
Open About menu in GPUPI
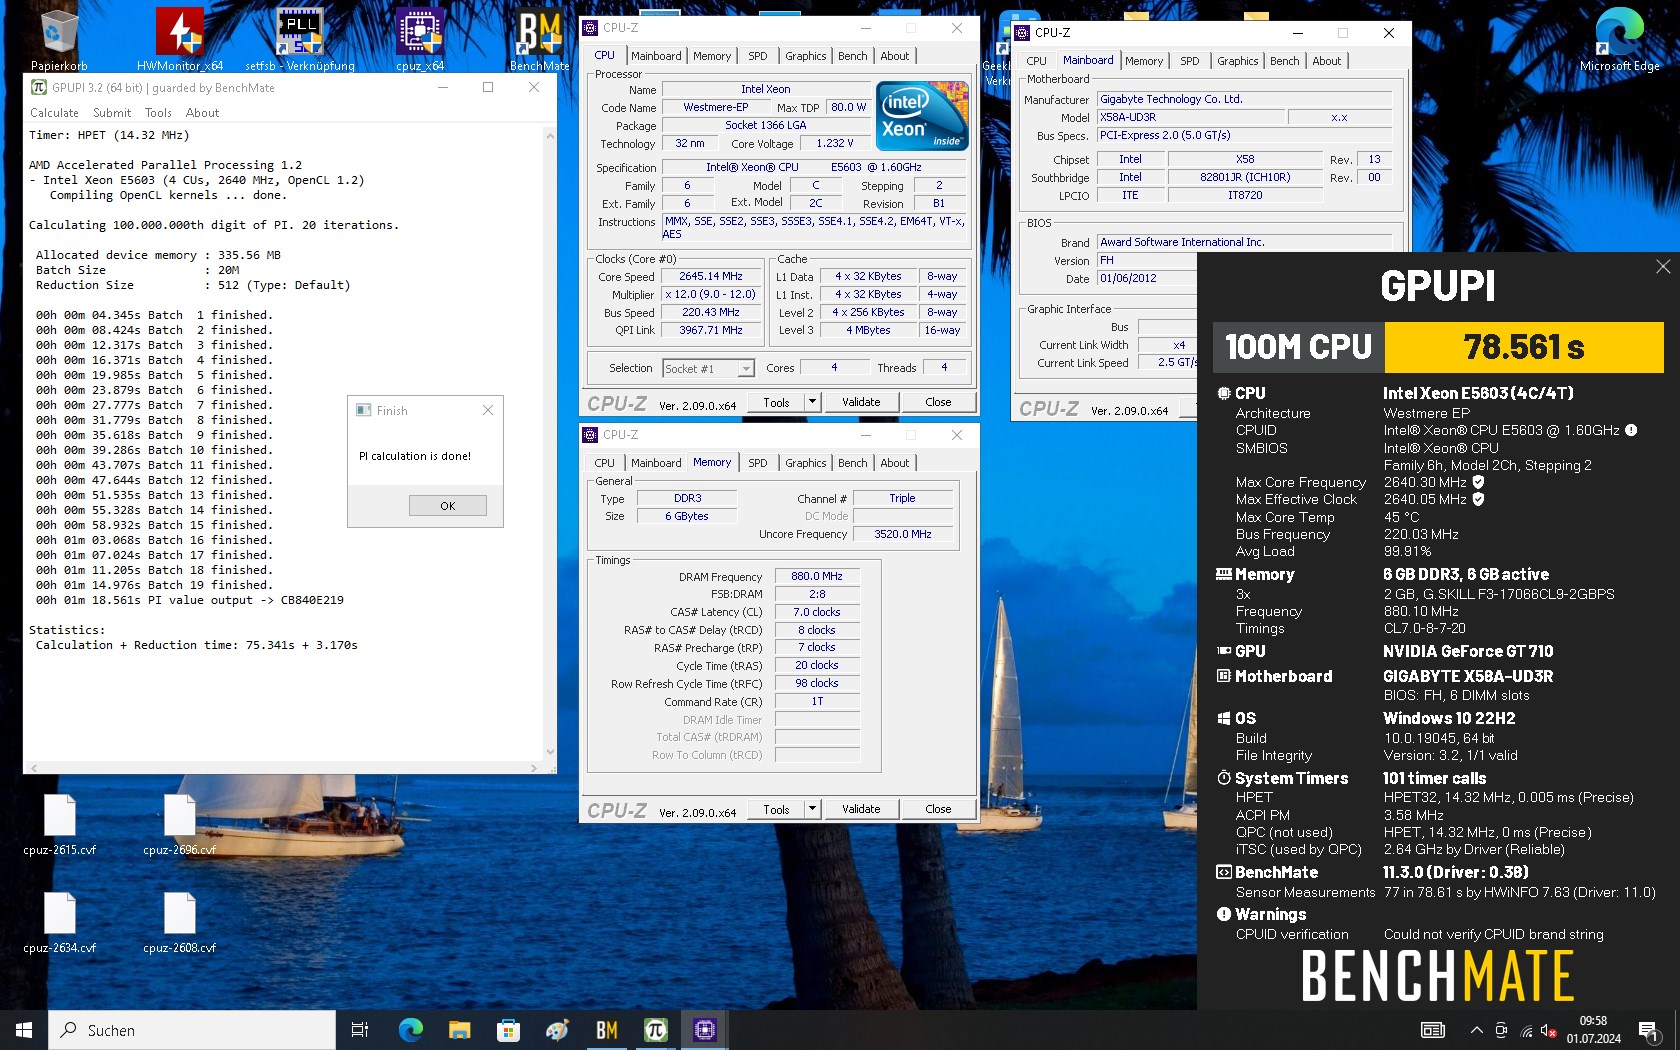tap(202, 113)
